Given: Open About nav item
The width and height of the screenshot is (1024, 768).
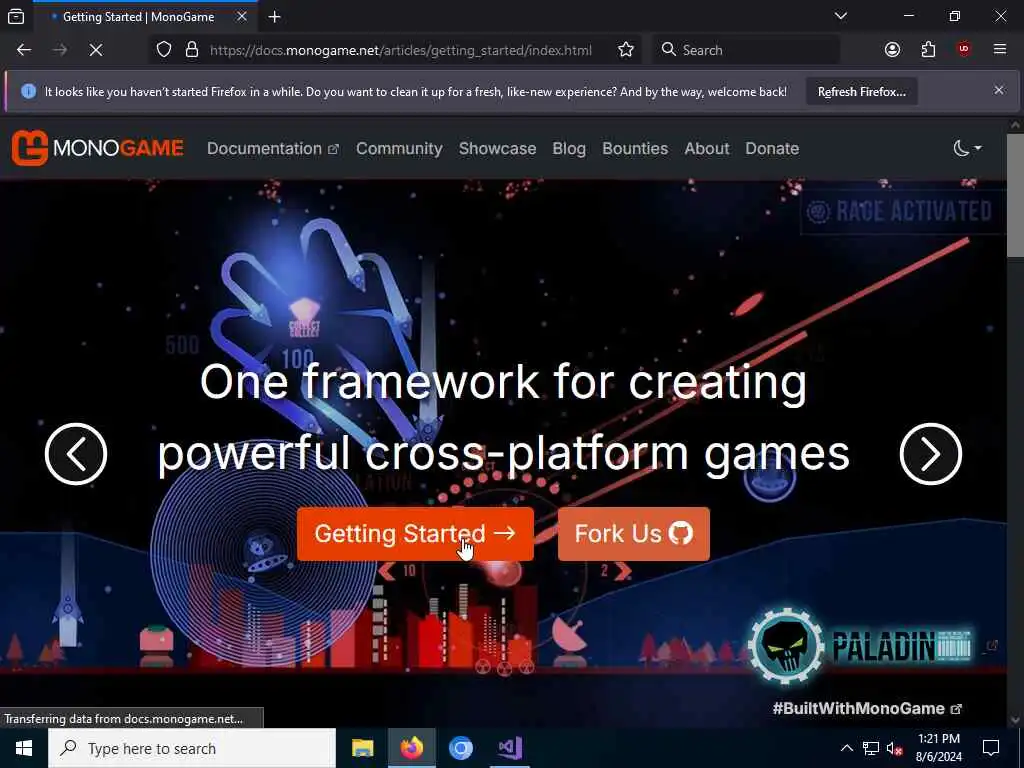Looking at the screenshot, I should tap(707, 148).
